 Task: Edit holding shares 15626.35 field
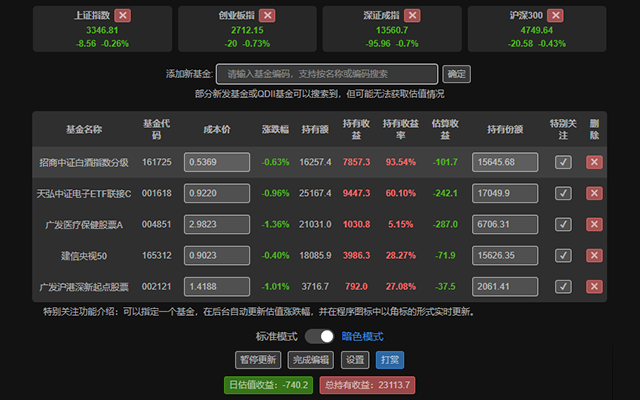point(505,256)
